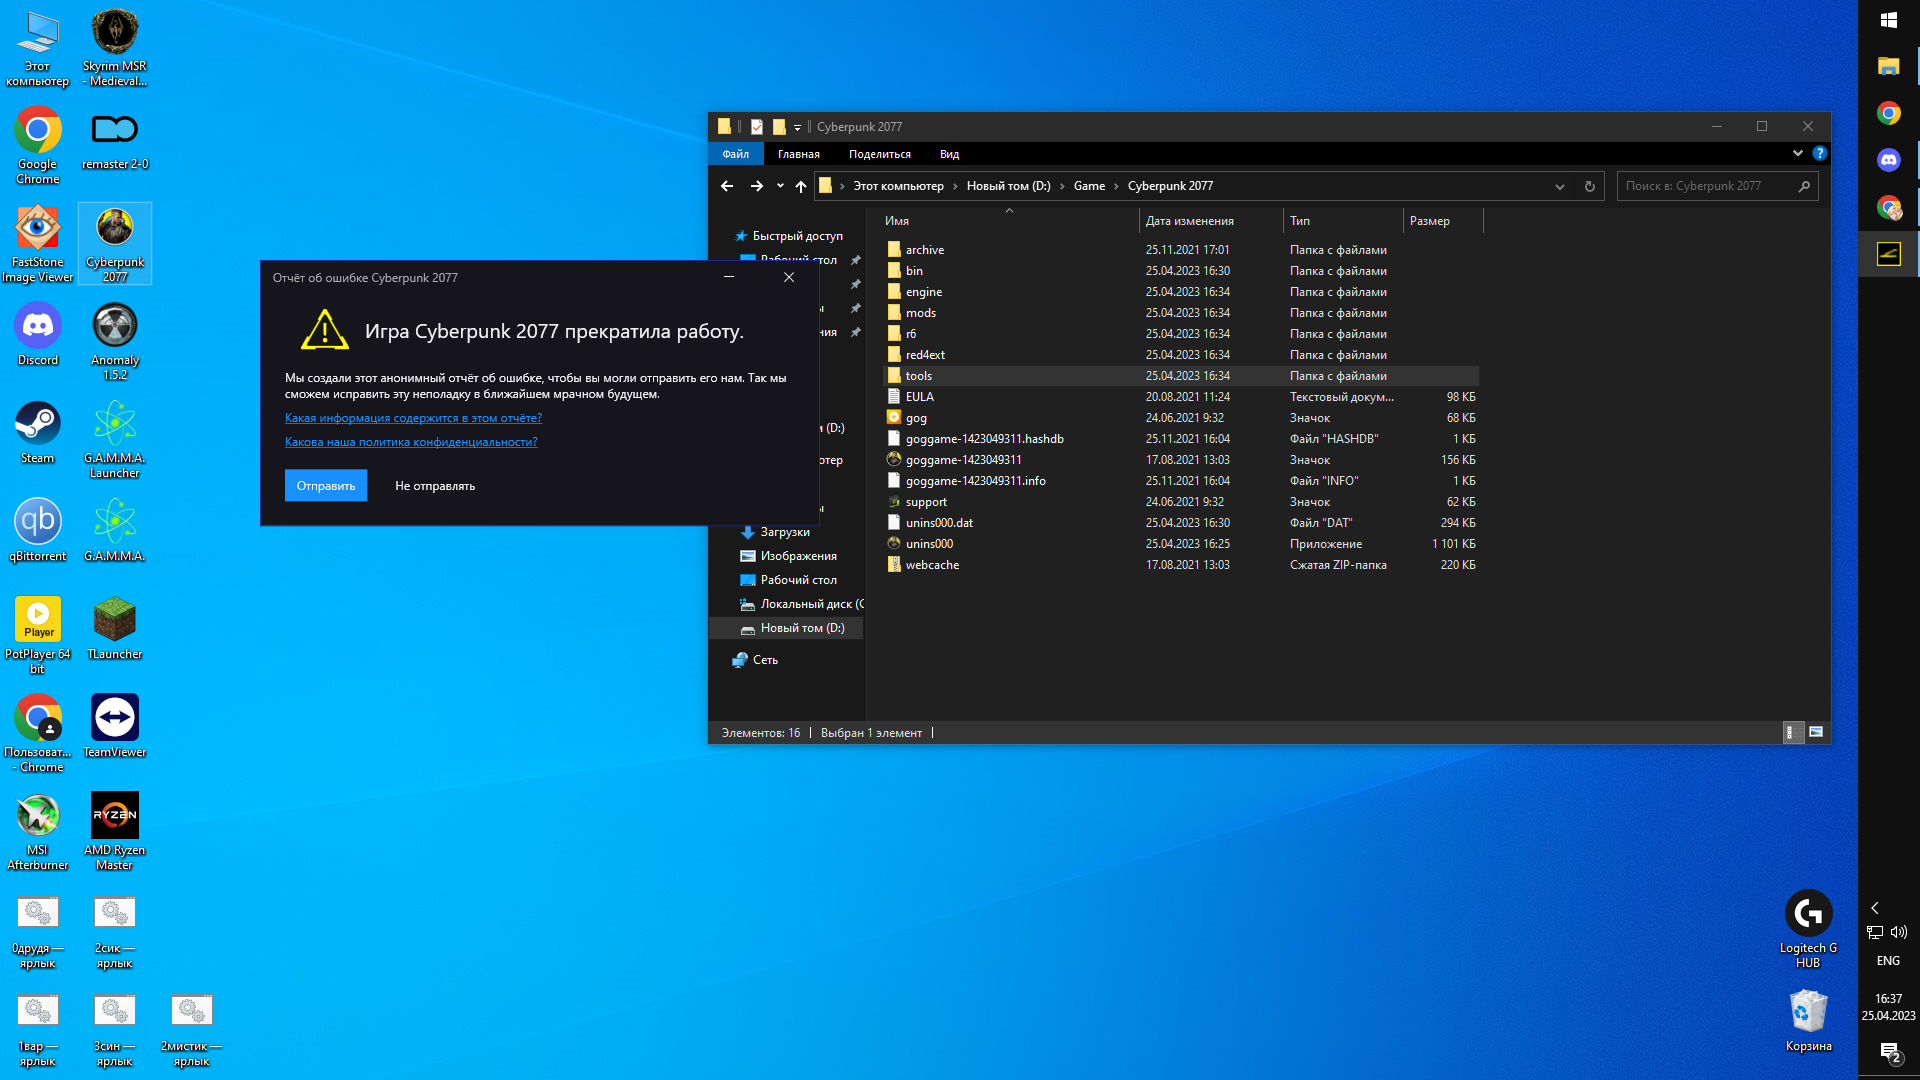Screen dimensions: 1920x1080
Task: Open Skyrim MSR Medieval desktop icon
Action: pyautogui.click(x=115, y=48)
